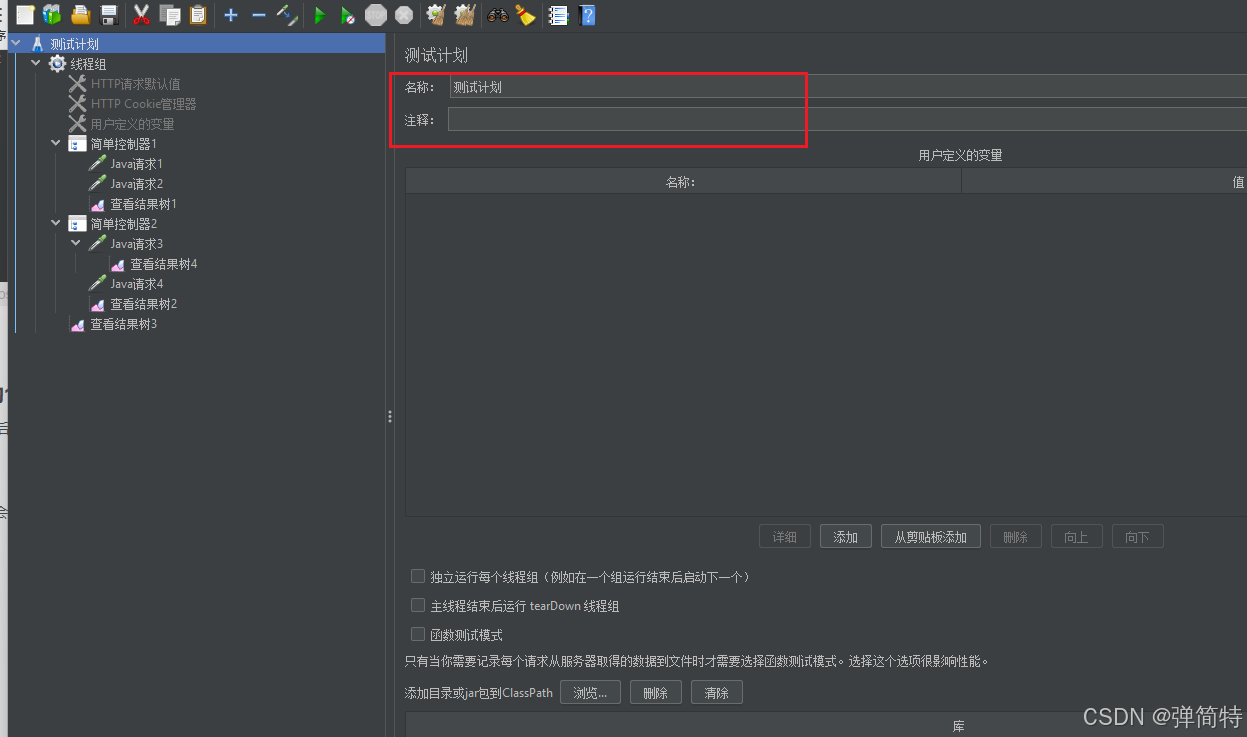Save the test plan with disk icon
The image size is (1247, 737).
coord(109,15)
